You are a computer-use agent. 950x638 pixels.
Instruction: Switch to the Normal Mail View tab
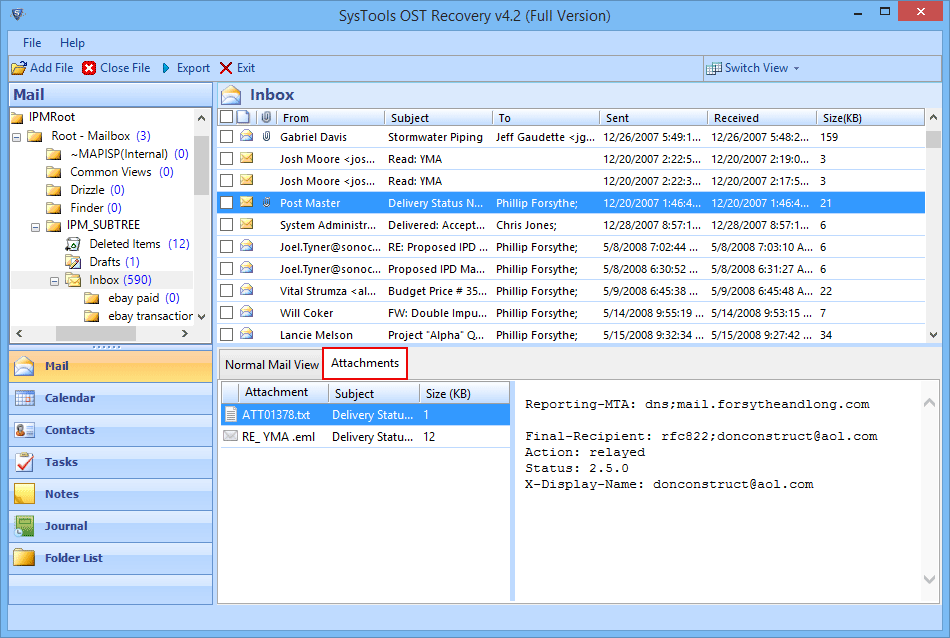click(x=271, y=365)
